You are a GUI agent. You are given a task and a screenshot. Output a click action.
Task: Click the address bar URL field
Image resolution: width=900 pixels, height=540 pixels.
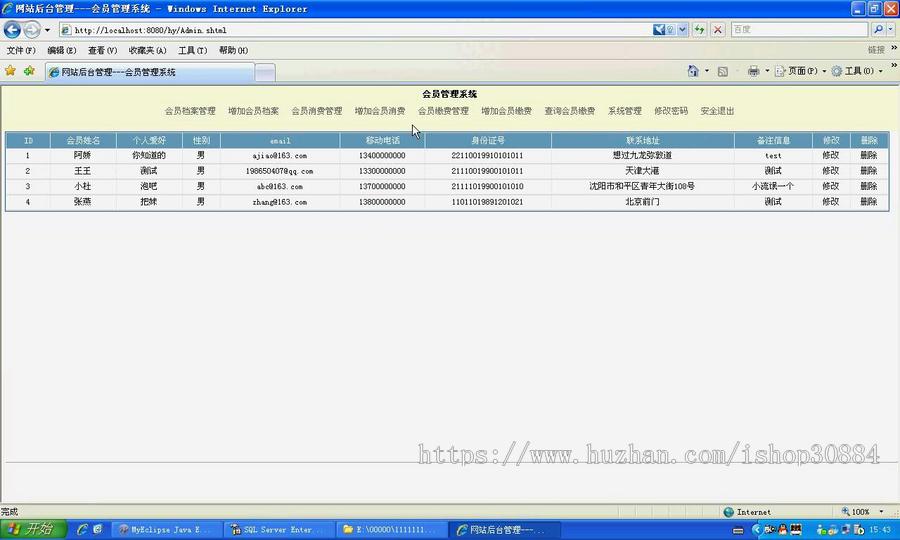(x=355, y=30)
